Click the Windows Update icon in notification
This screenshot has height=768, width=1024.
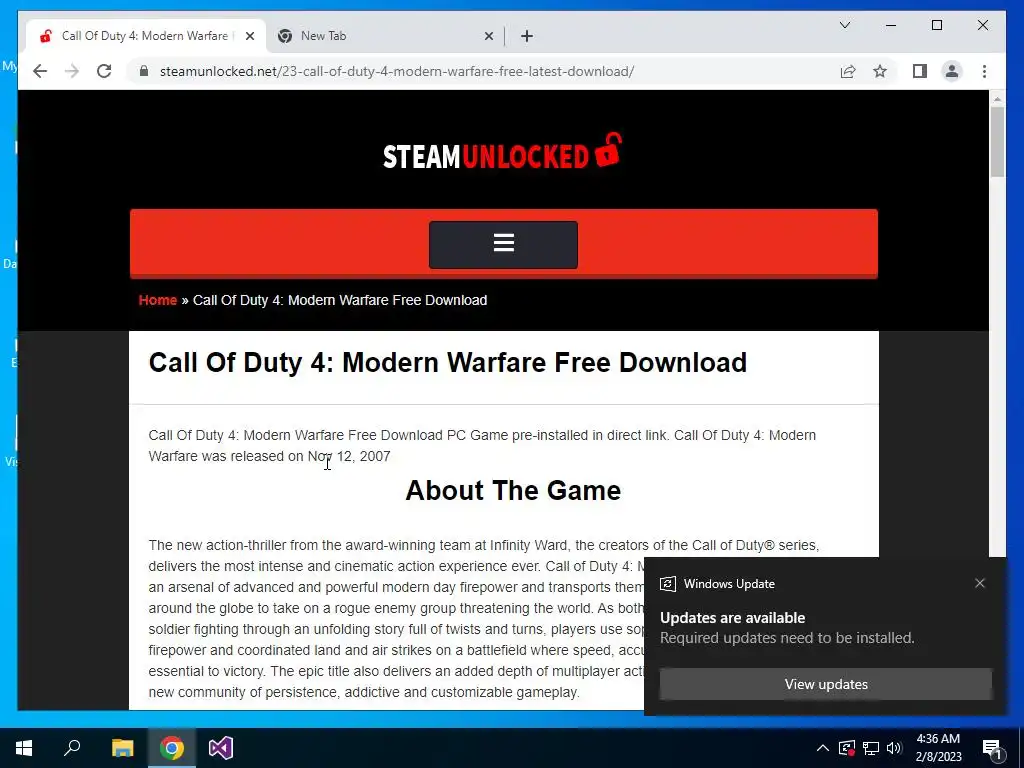(x=667, y=584)
